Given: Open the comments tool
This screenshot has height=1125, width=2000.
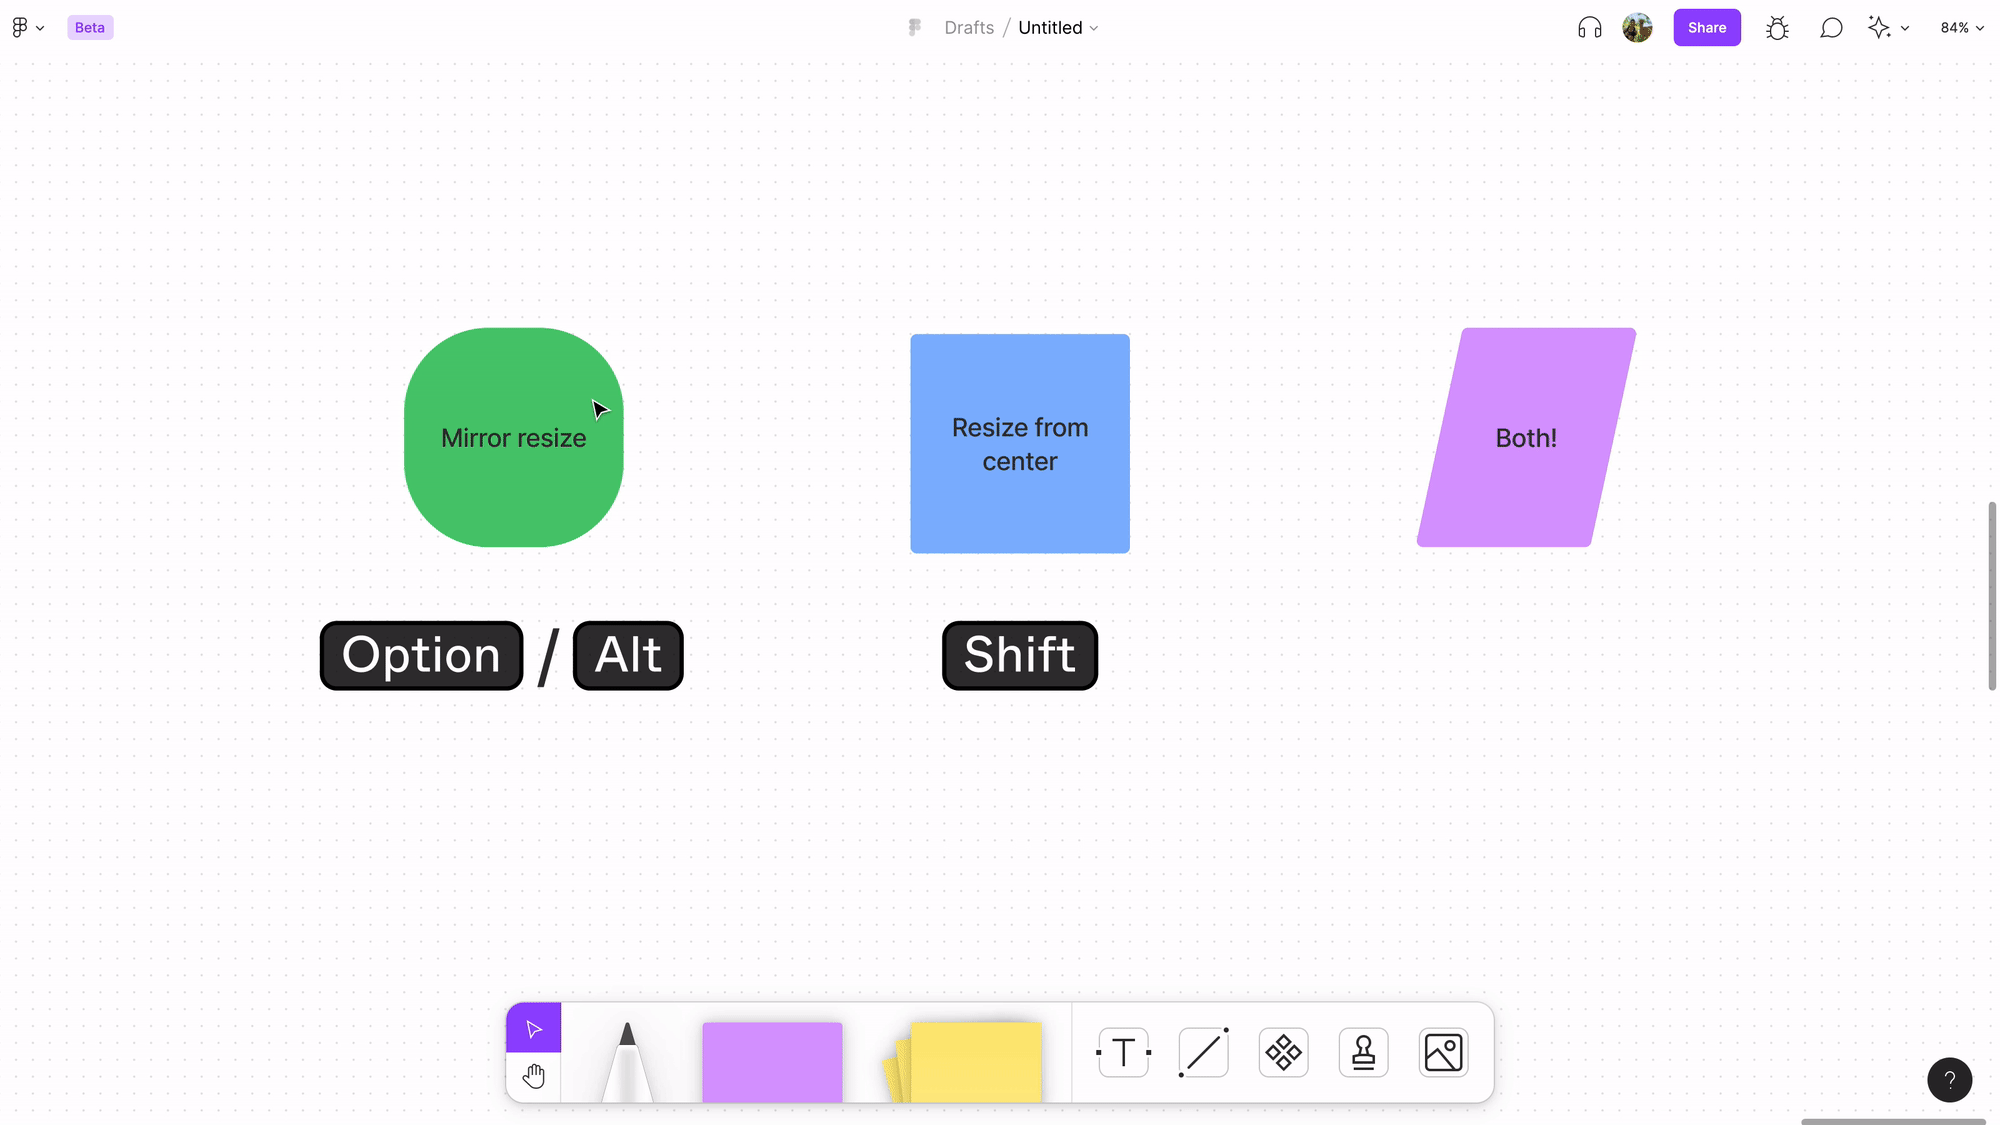Looking at the screenshot, I should pyautogui.click(x=1831, y=28).
